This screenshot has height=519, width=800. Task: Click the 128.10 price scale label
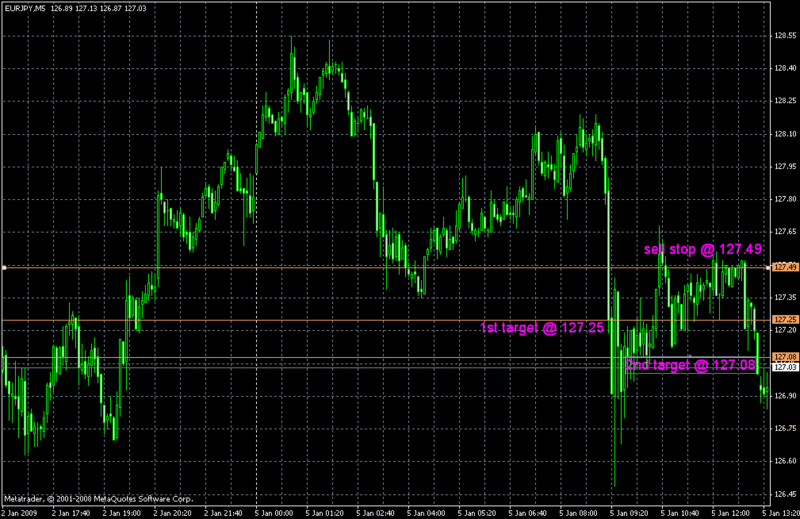pos(785,134)
